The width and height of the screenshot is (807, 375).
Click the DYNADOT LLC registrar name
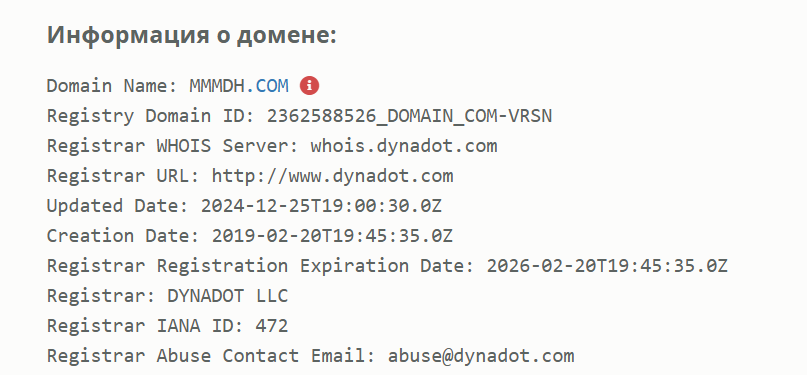(x=227, y=296)
